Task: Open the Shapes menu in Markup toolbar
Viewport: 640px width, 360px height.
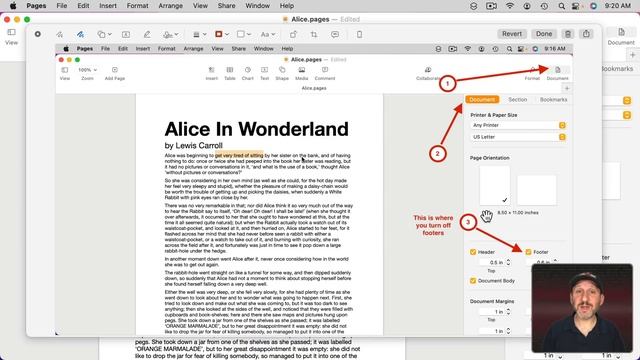Action: [x=104, y=34]
